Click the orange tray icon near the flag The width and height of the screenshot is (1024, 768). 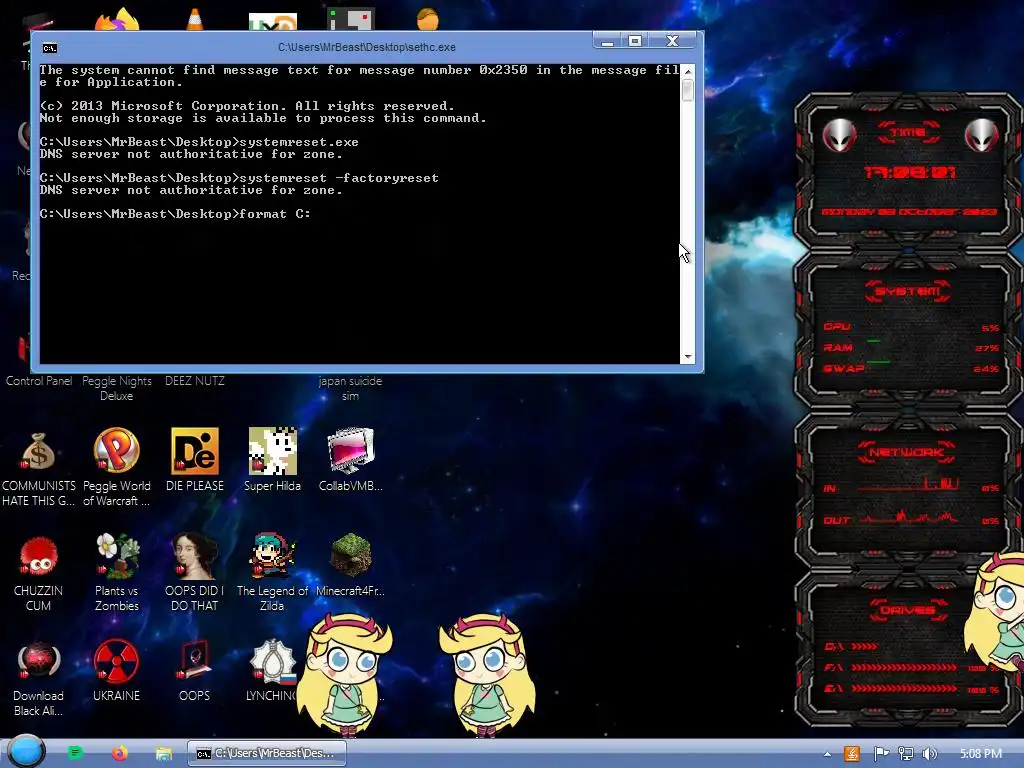coord(852,754)
